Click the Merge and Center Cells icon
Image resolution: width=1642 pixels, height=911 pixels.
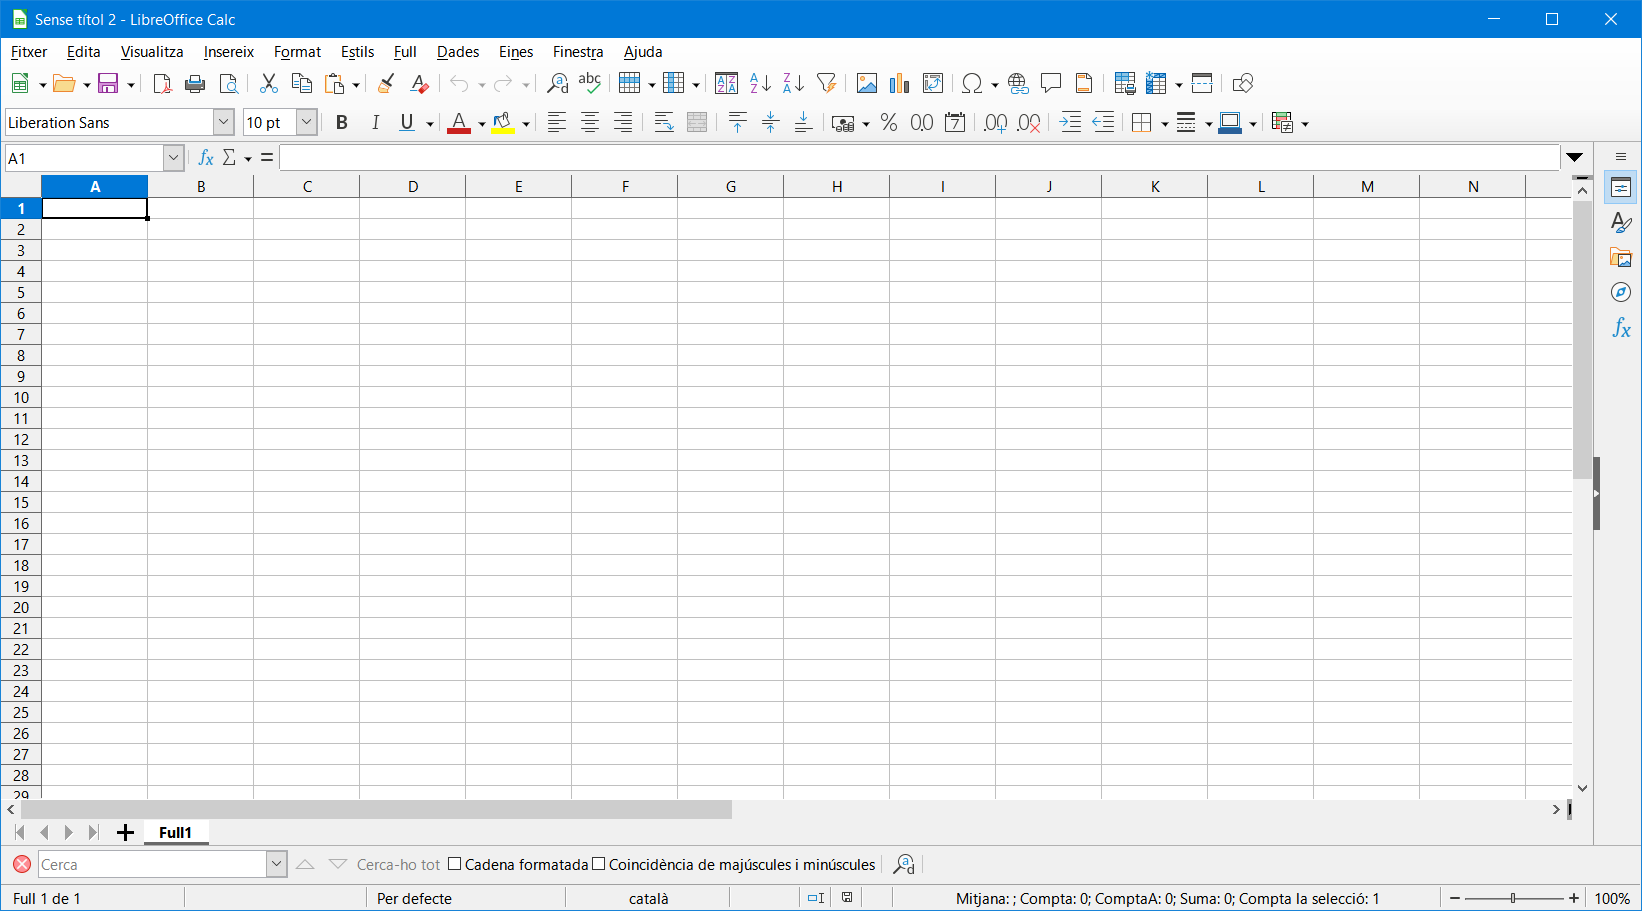(x=697, y=123)
